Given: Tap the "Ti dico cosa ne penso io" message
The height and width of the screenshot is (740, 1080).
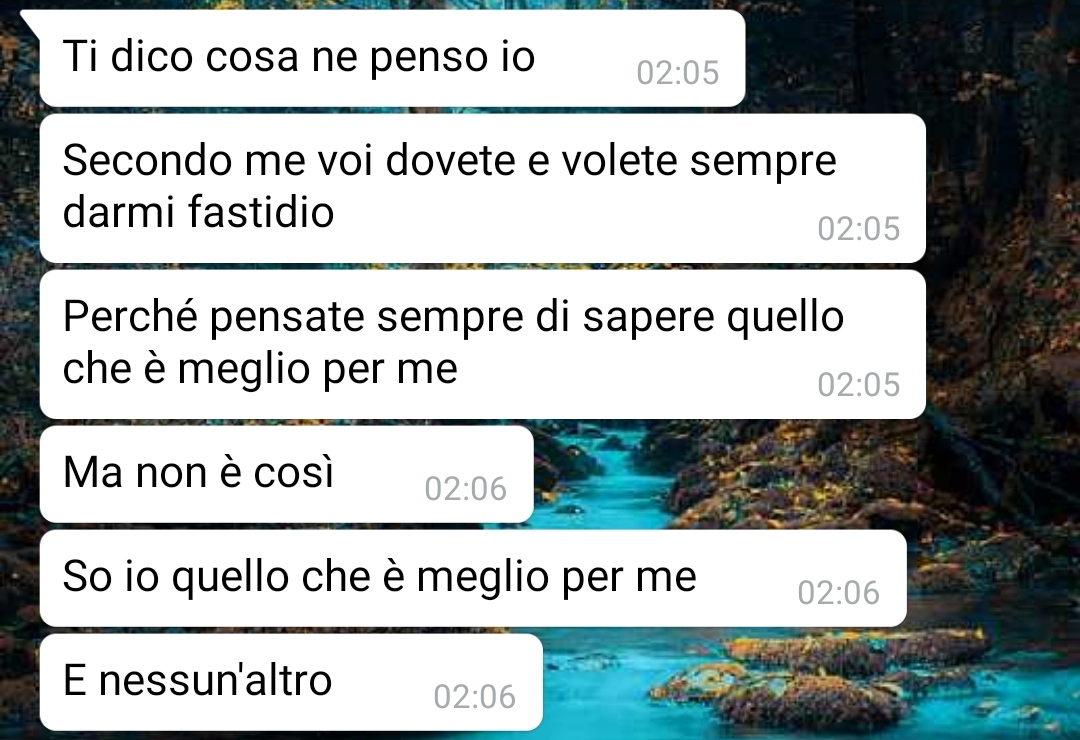Looking at the screenshot, I should 393,59.
